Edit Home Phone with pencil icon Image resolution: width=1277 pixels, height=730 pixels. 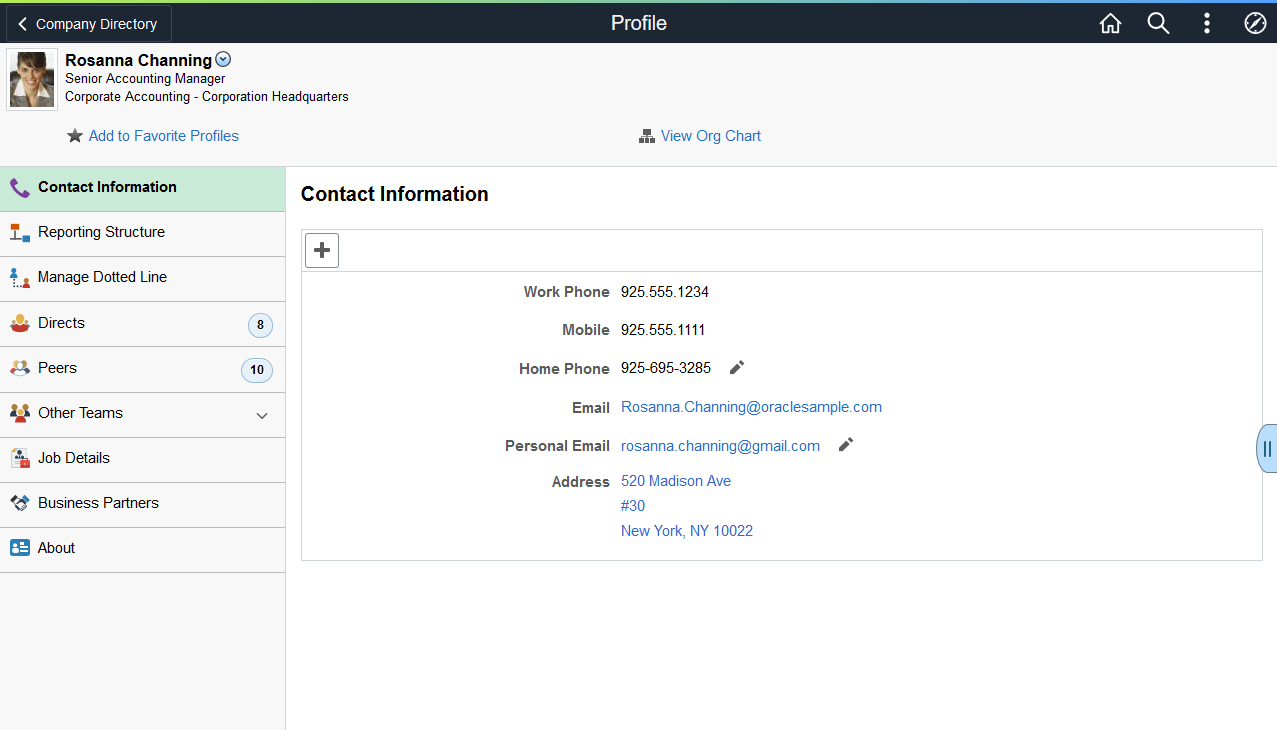point(737,368)
